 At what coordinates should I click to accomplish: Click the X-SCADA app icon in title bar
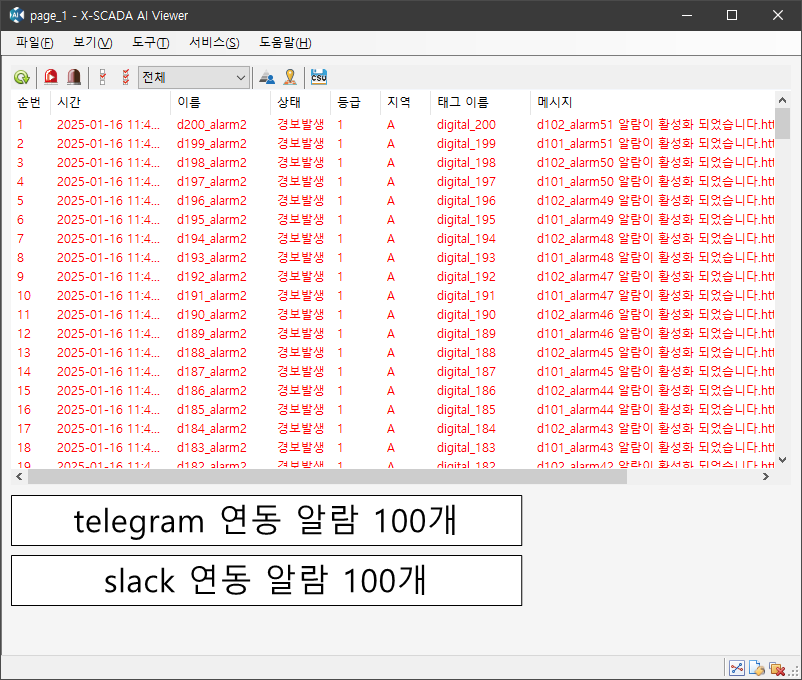pyautogui.click(x=16, y=15)
